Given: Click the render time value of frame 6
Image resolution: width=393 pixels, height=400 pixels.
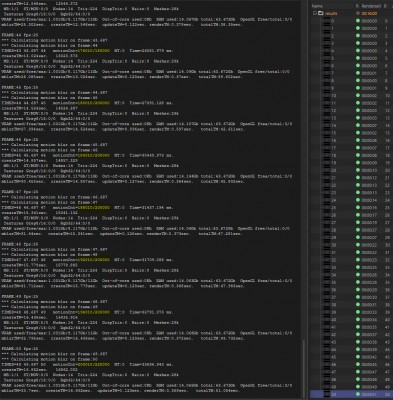Looking at the screenshot, I should [369, 66].
